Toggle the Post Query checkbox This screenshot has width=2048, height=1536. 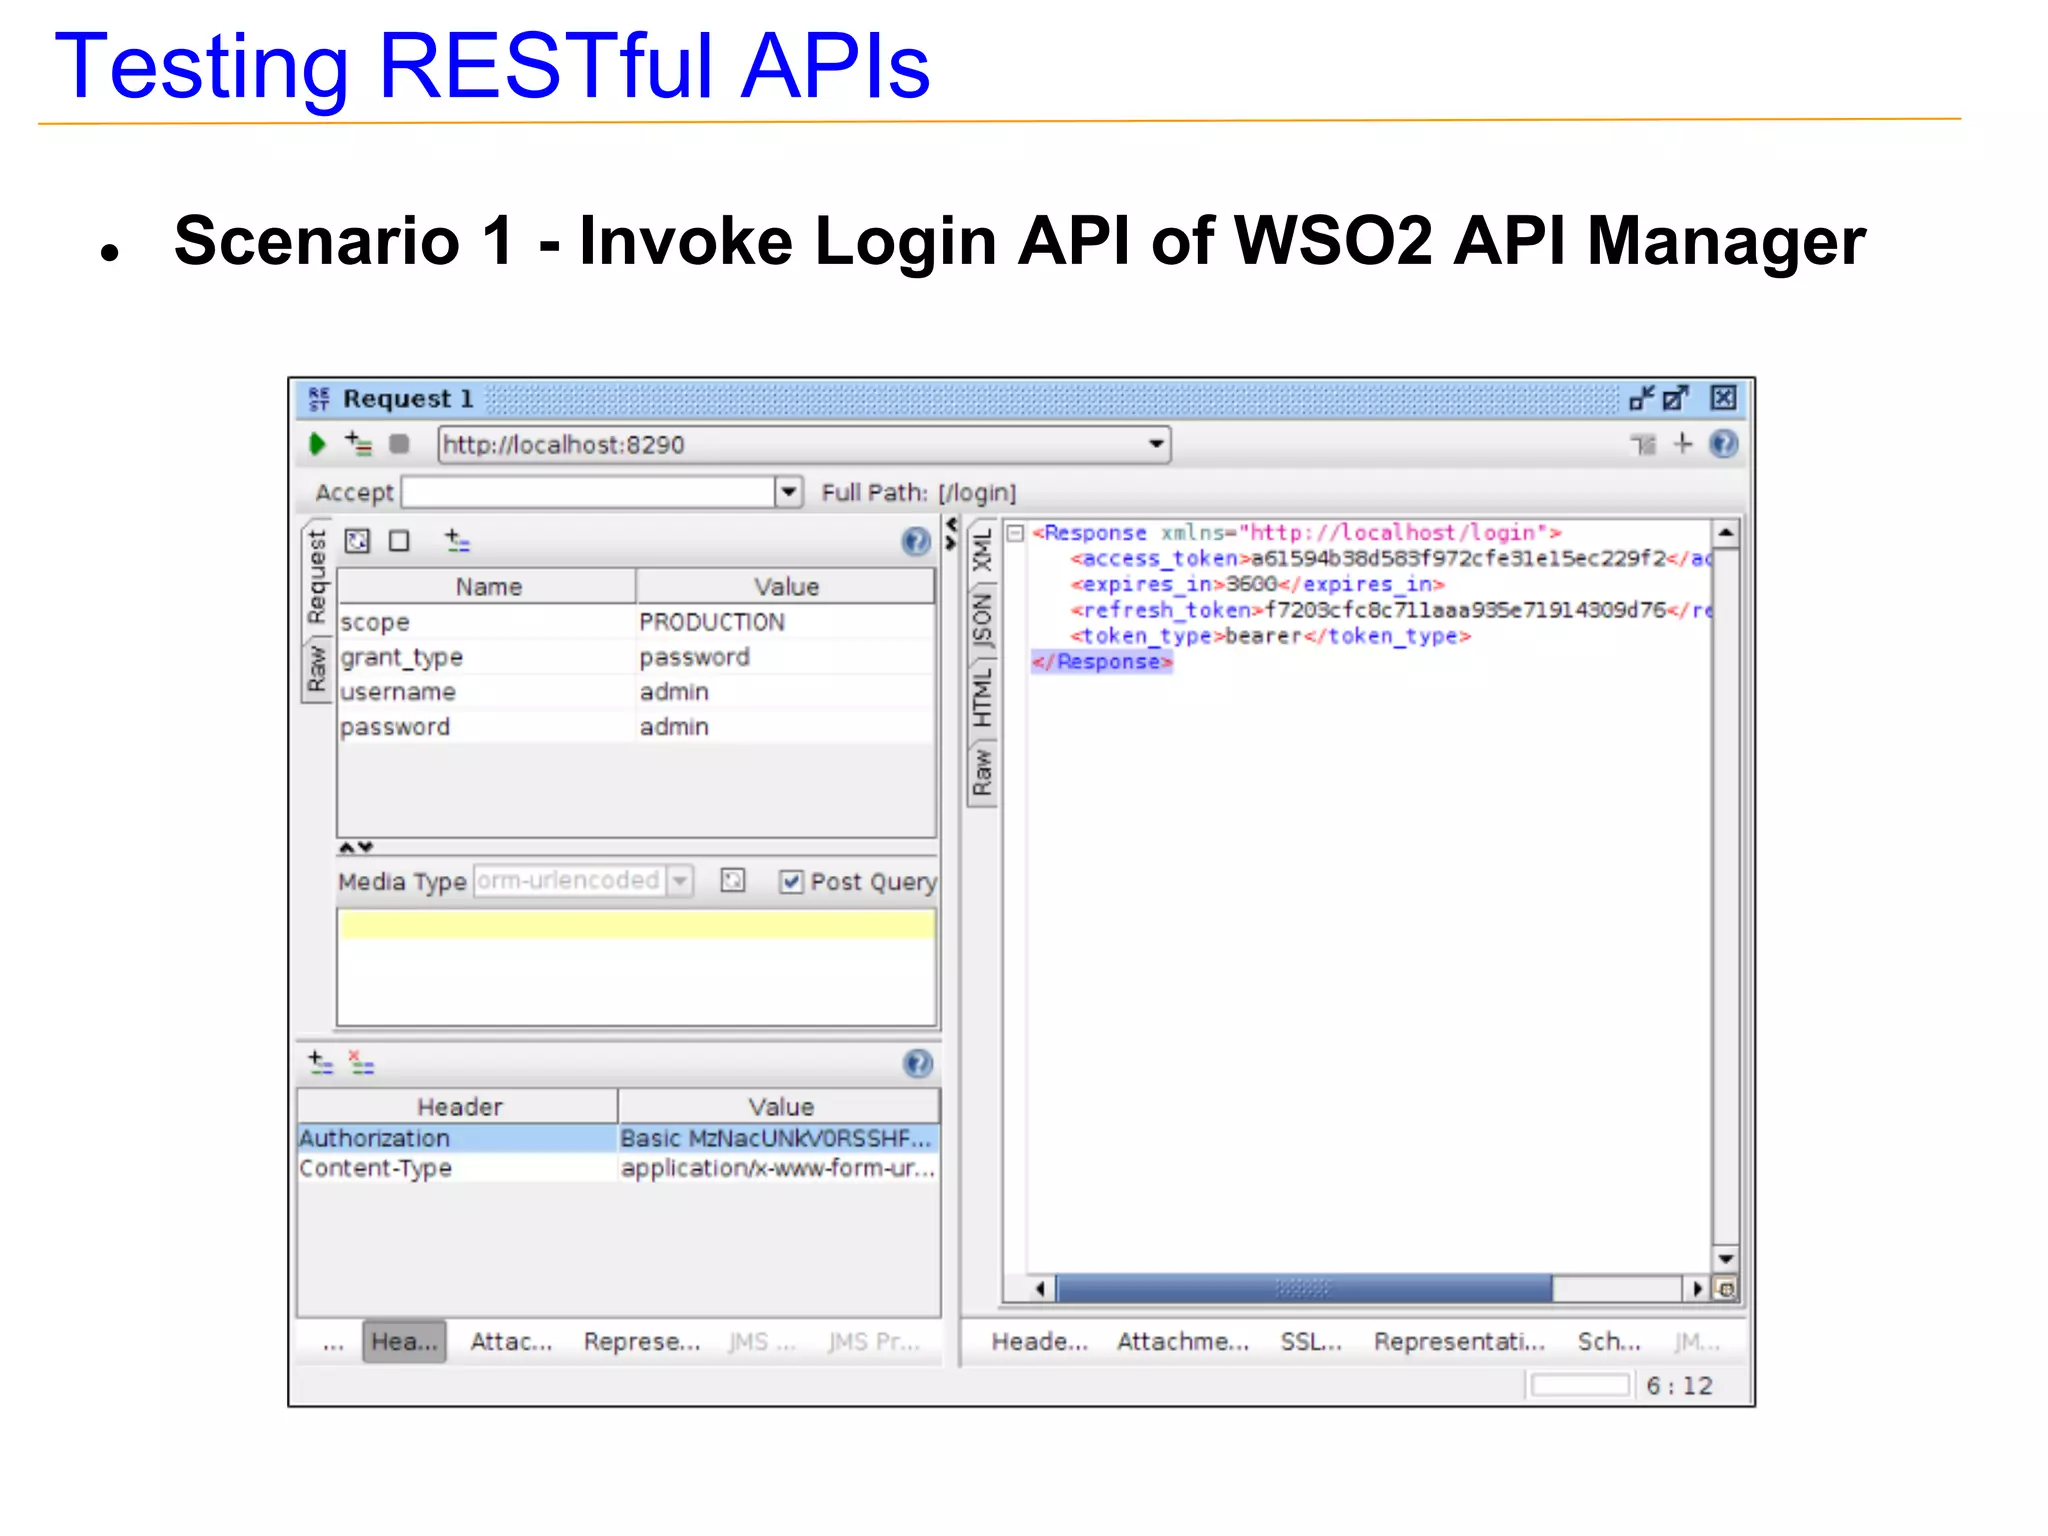pos(791,881)
